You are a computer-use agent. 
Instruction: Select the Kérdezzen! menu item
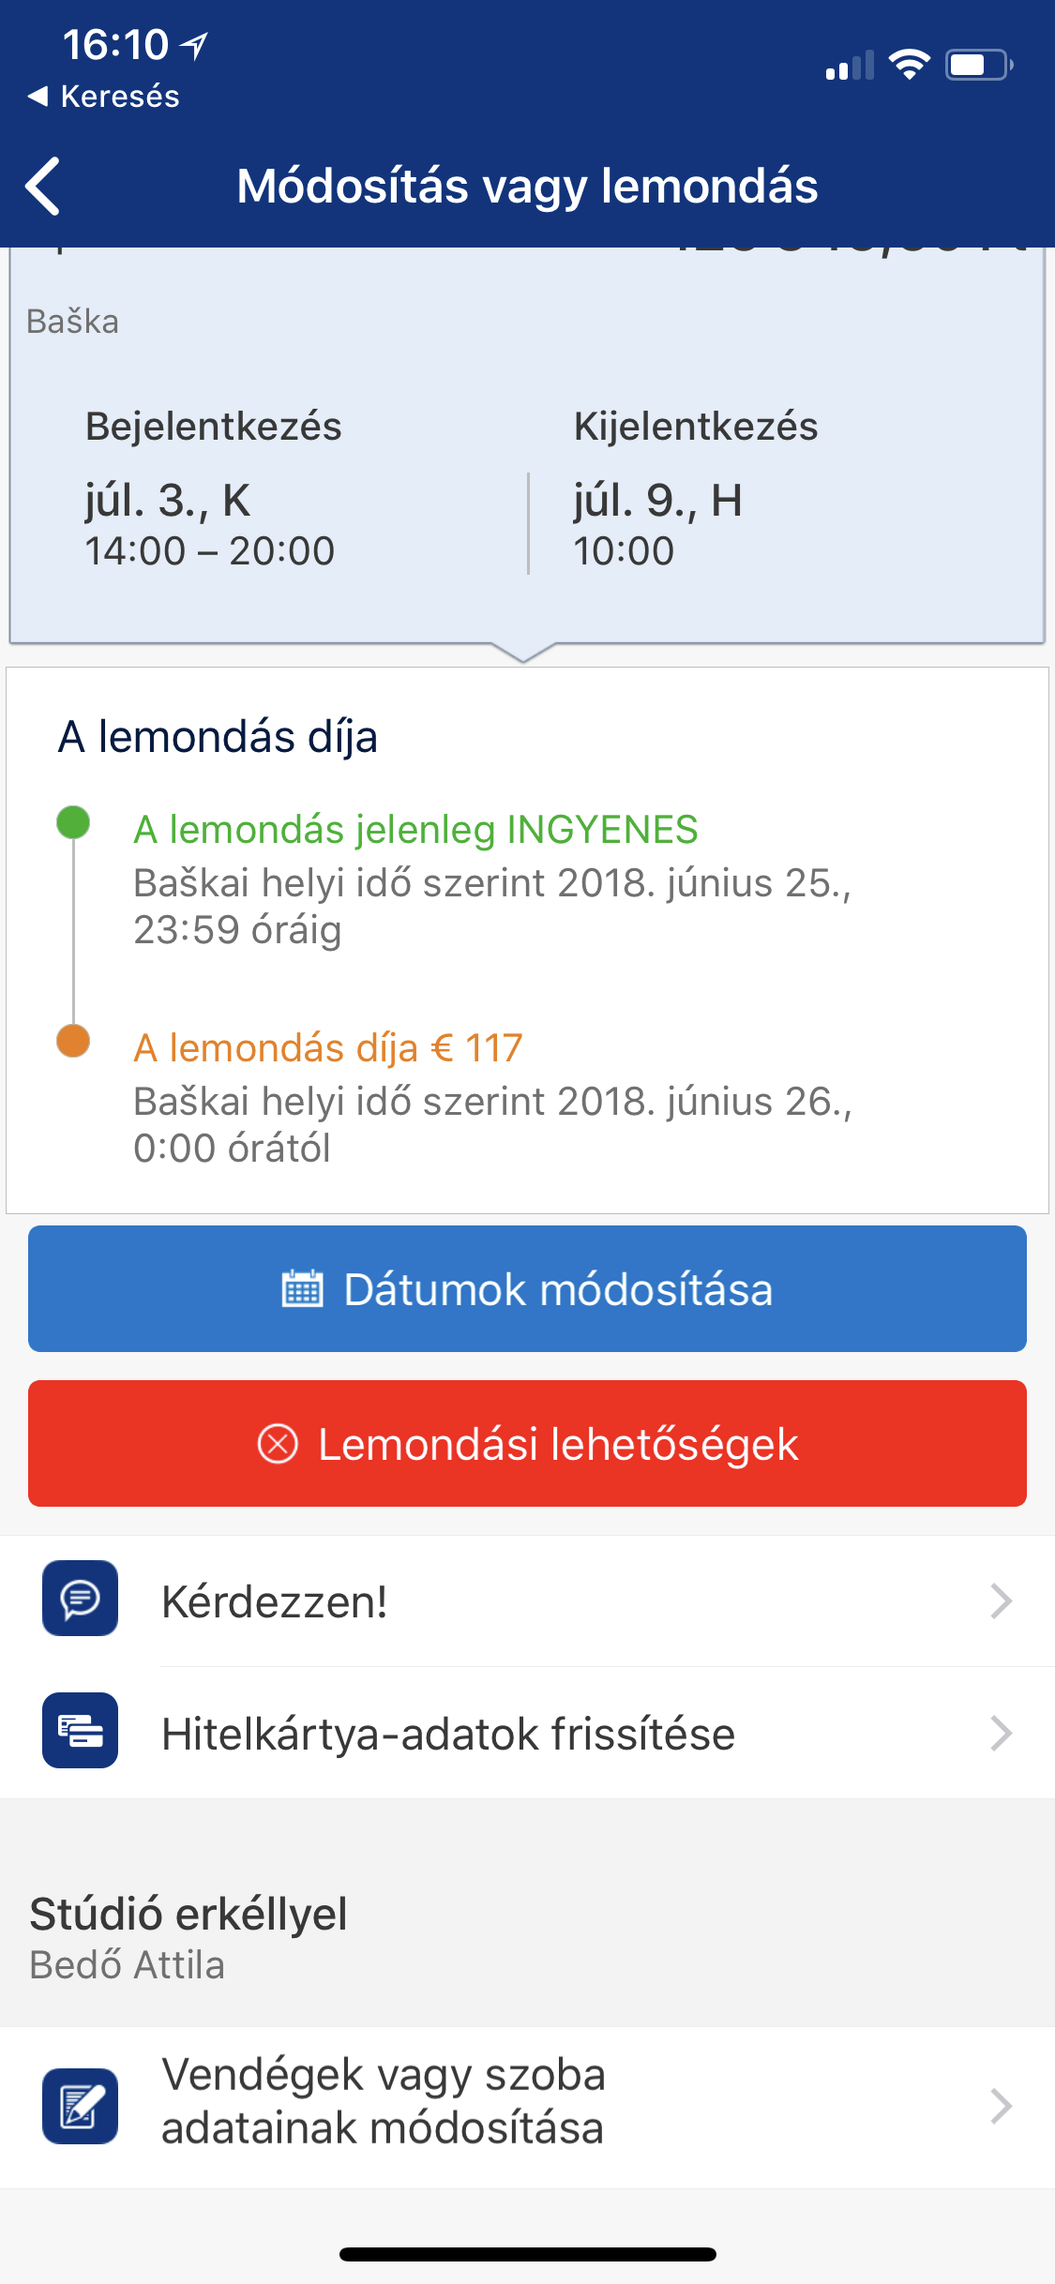[x=275, y=1602]
